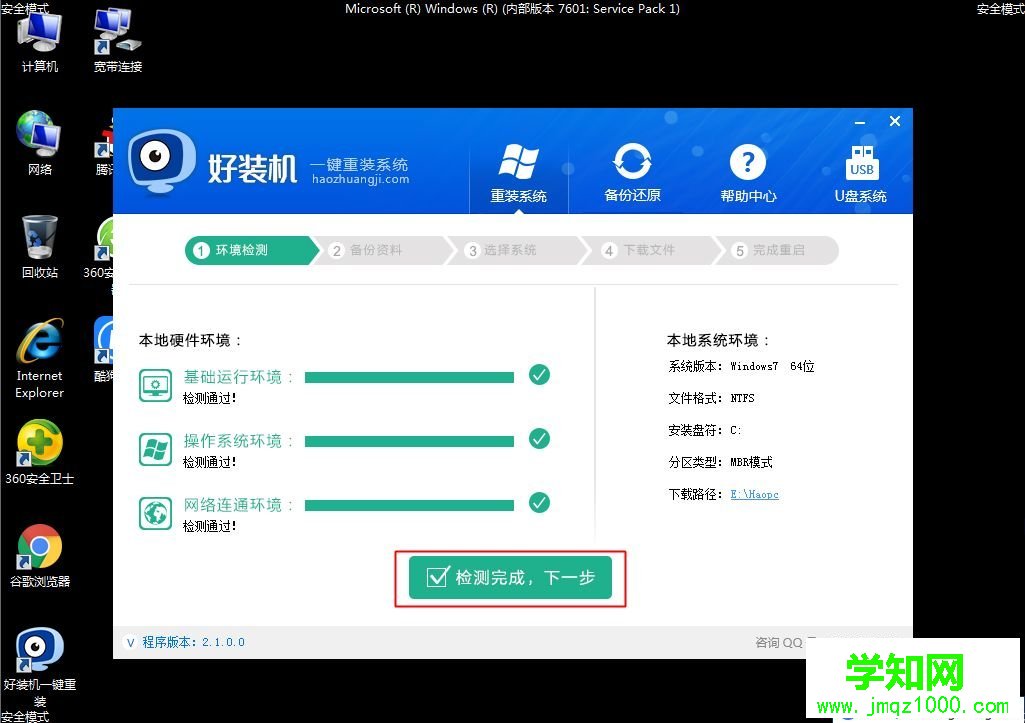Launch 360安全卫士 from the desktop
The width and height of the screenshot is (1025, 723).
(x=39, y=443)
